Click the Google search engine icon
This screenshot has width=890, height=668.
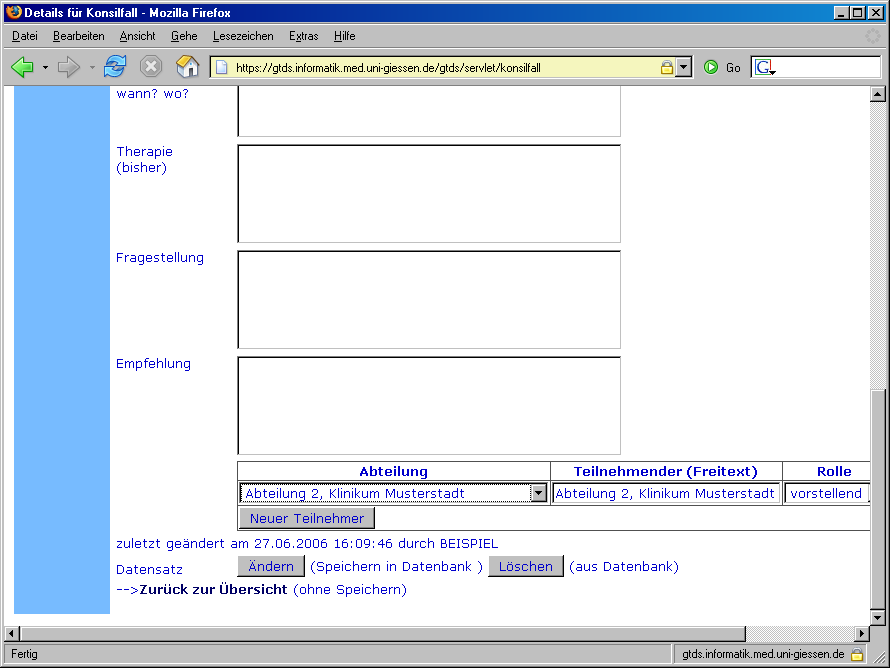coord(764,67)
